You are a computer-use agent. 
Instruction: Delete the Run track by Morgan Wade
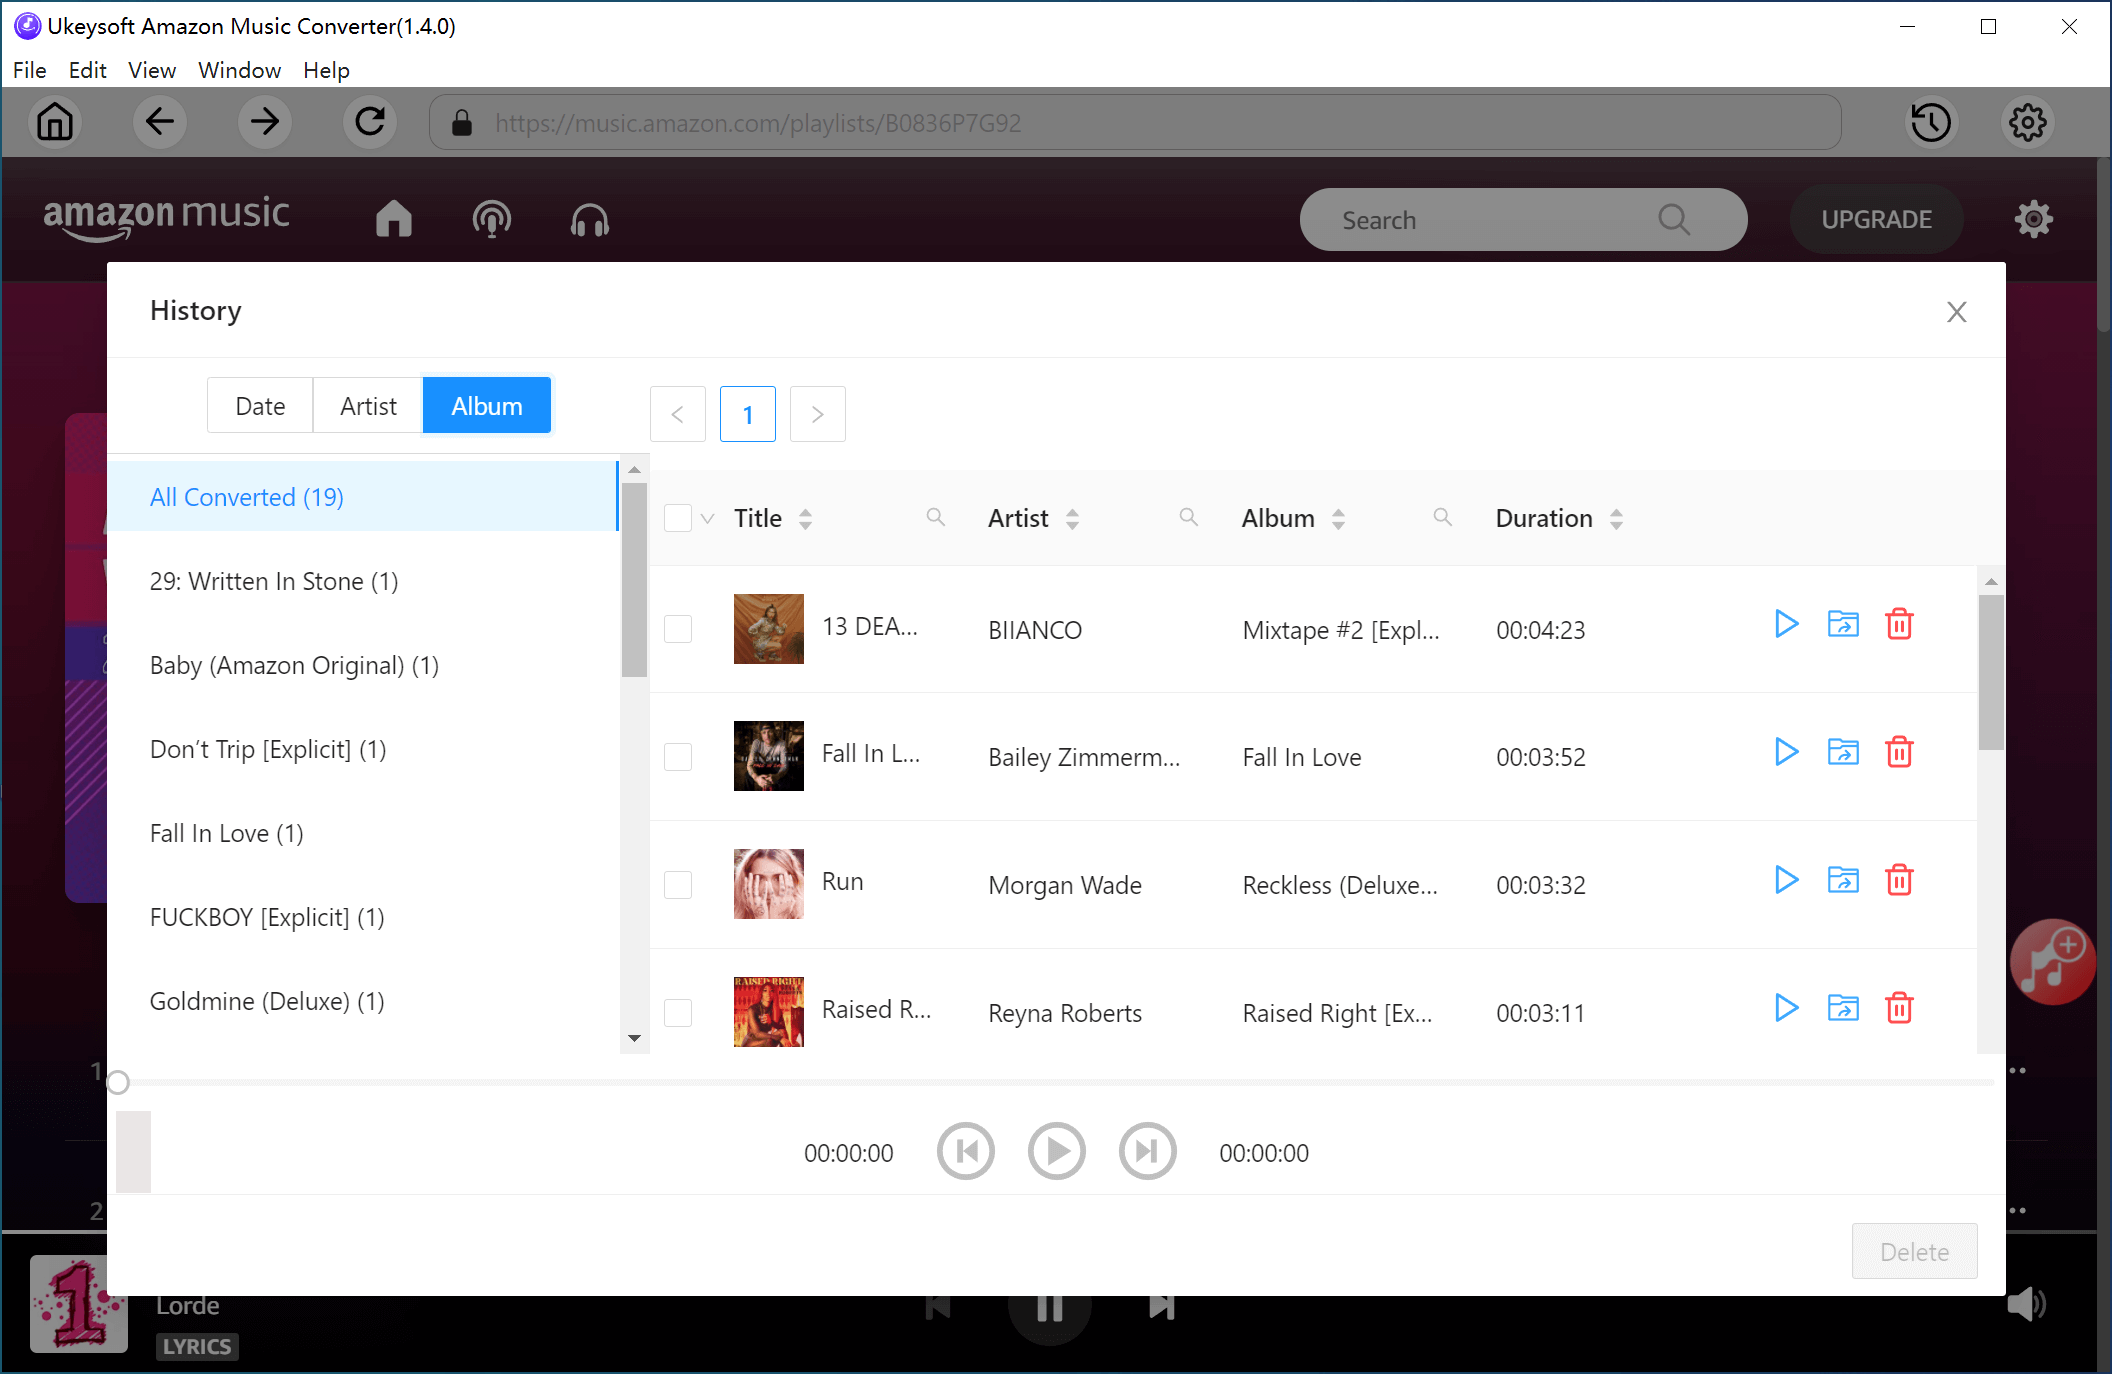click(x=1899, y=880)
